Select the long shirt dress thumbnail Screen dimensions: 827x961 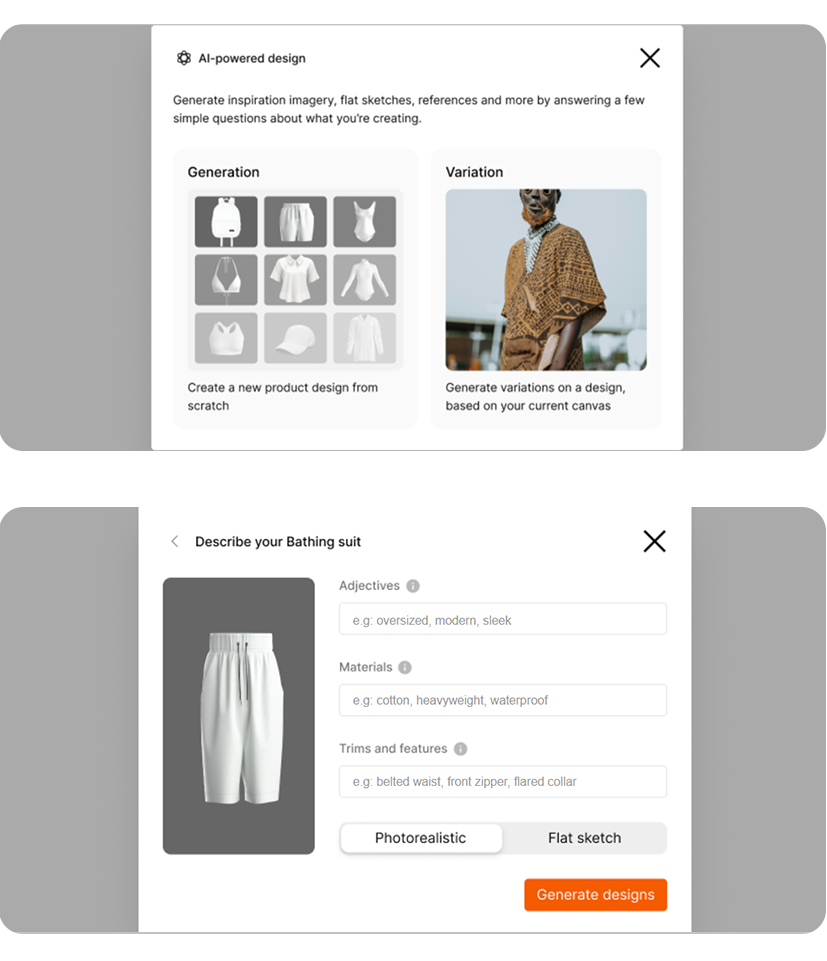click(365, 338)
